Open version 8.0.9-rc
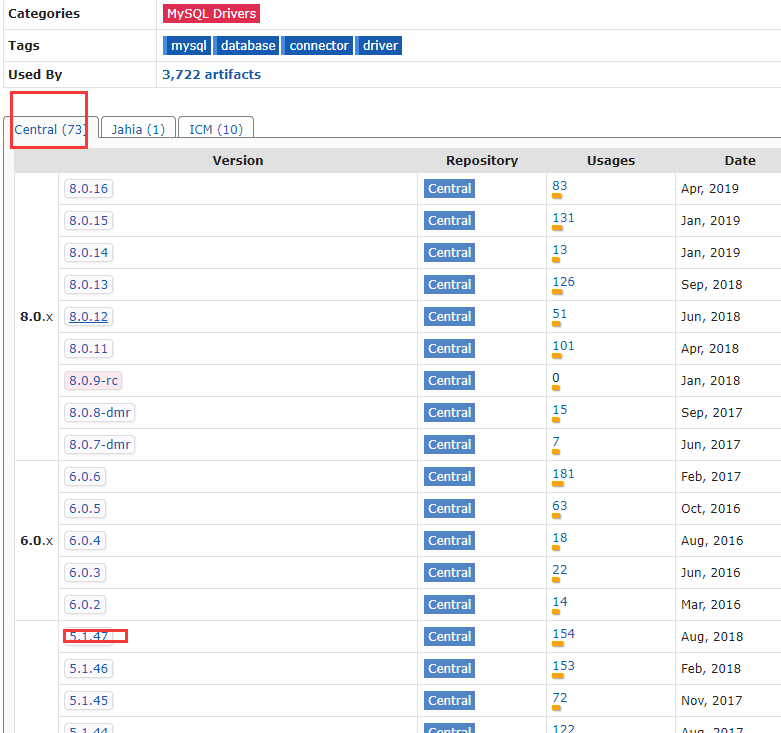 [93, 380]
